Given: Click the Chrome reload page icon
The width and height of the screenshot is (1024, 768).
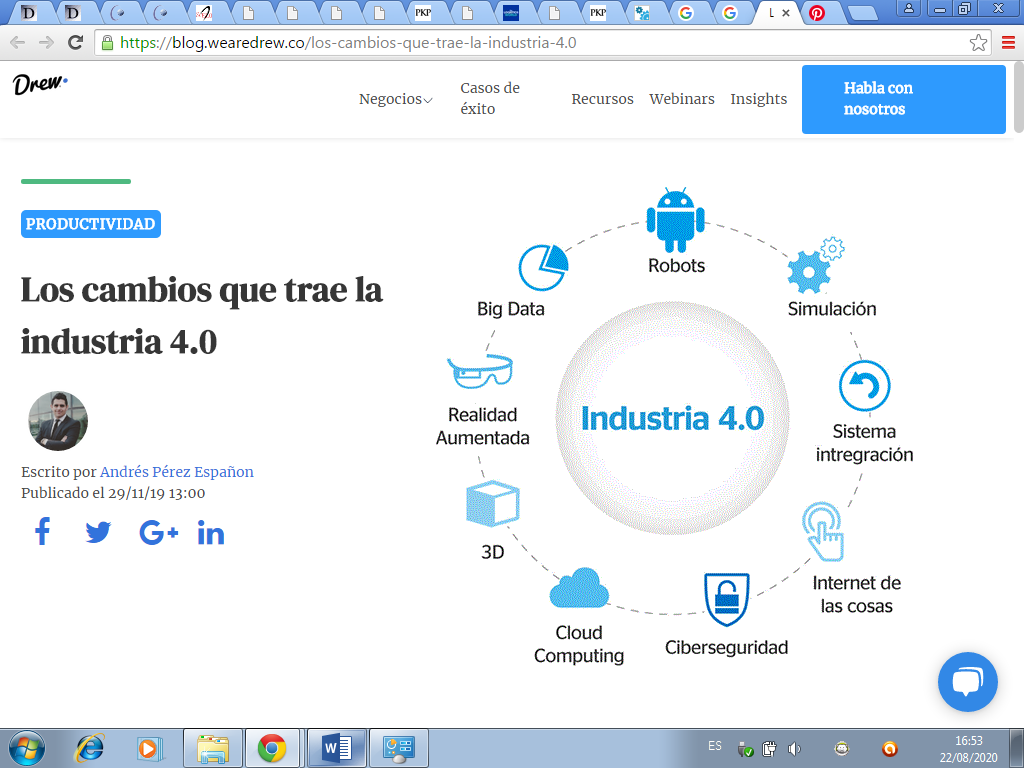Looking at the screenshot, I should (75, 43).
